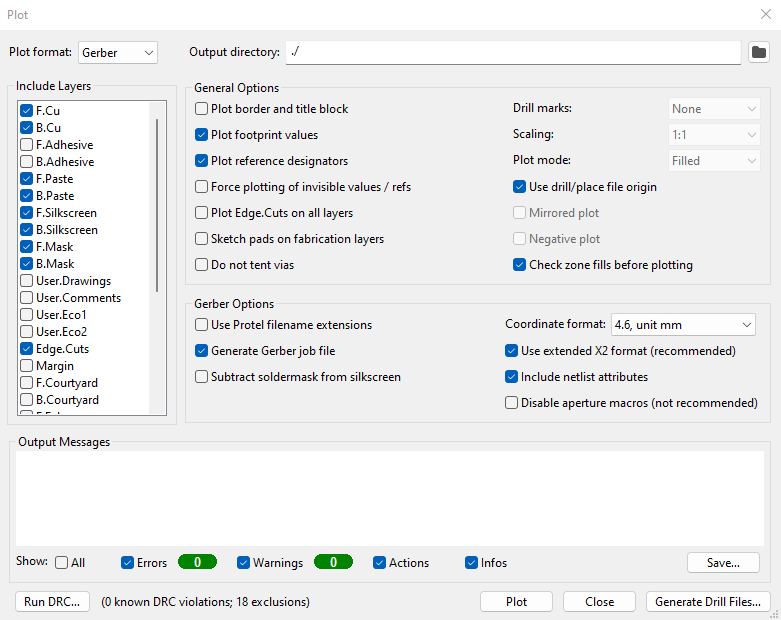Enable the User.Comments layer
The image size is (781, 620).
[26, 298]
